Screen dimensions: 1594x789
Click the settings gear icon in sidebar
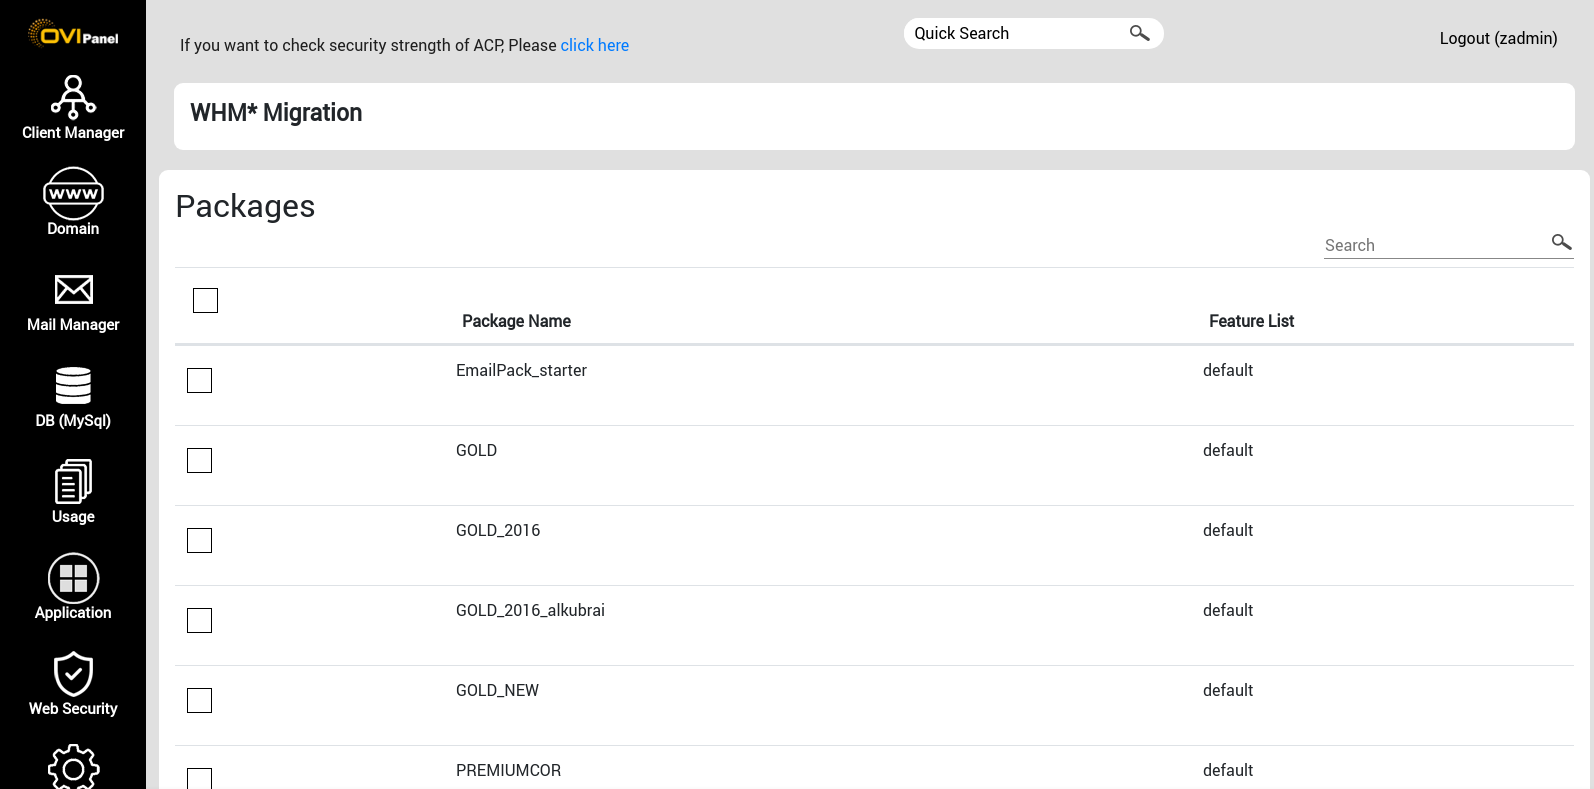tap(73, 768)
